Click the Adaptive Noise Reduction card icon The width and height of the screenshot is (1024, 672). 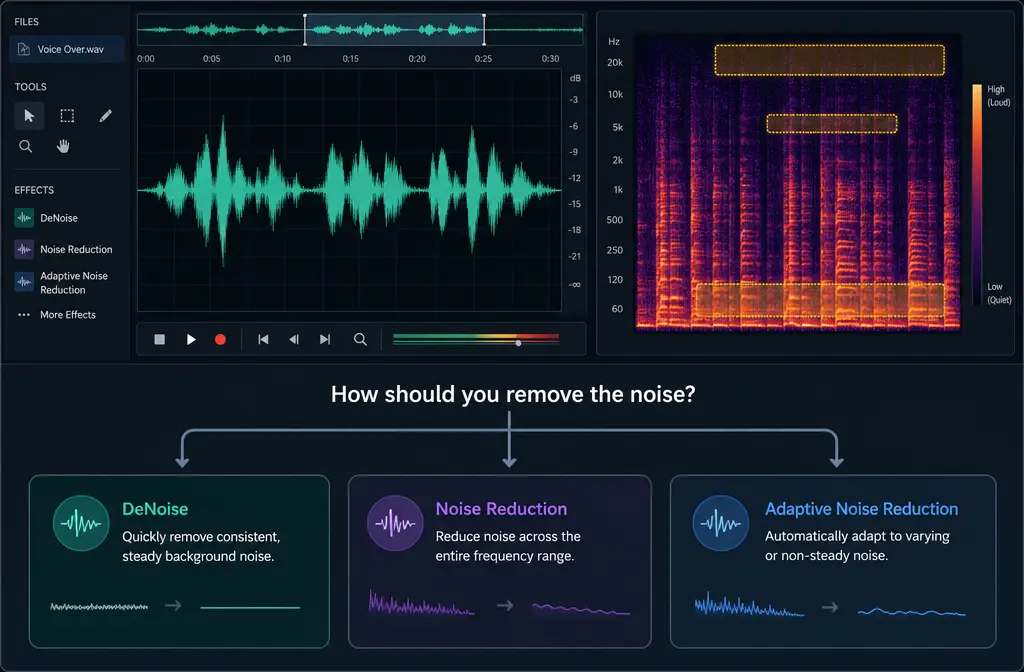[x=721, y=523]
